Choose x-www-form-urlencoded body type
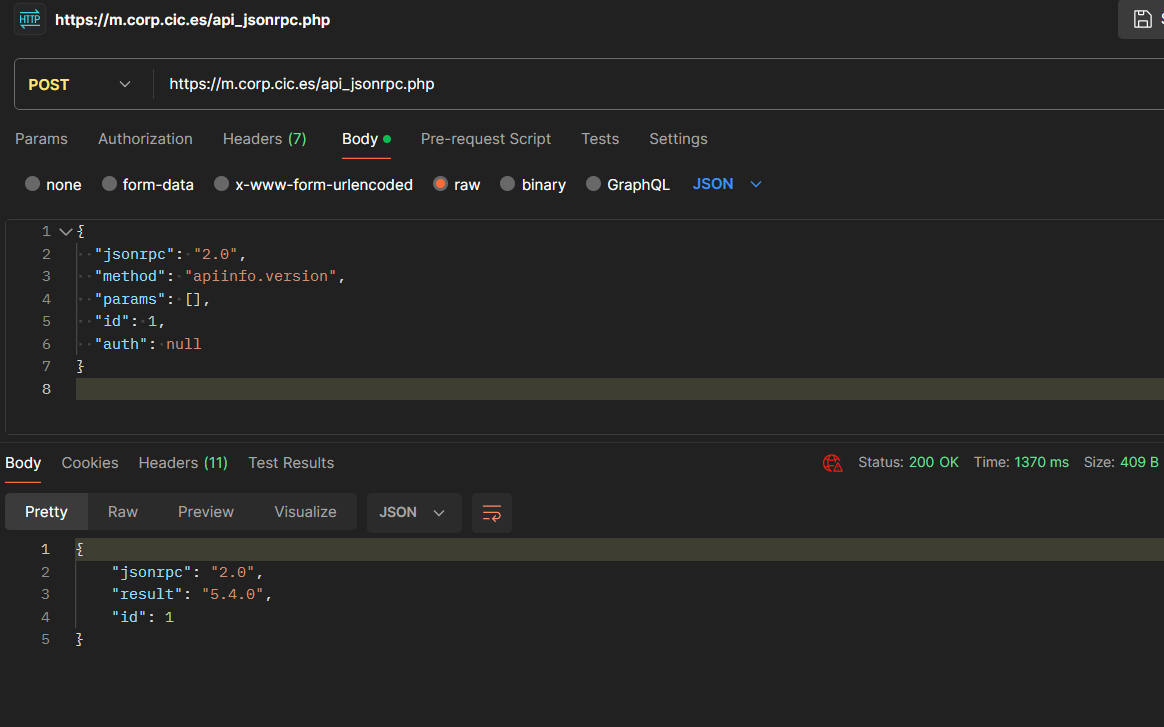Screen dimensions: 1164x727 pos(222,184)
